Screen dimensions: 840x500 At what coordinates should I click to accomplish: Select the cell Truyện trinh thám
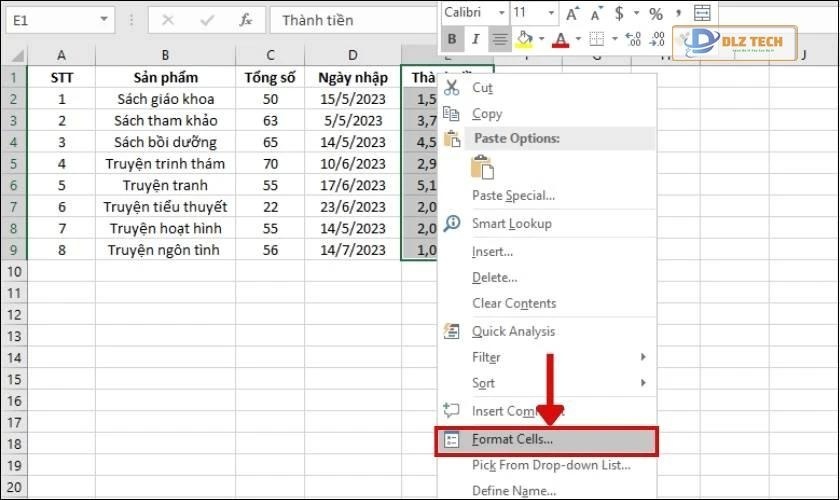tap(166, 164)
